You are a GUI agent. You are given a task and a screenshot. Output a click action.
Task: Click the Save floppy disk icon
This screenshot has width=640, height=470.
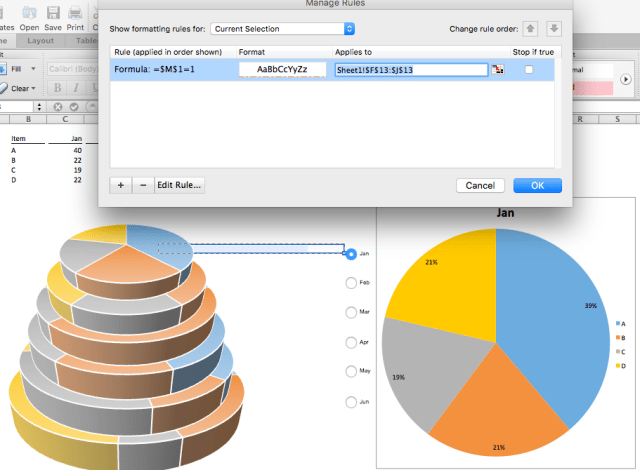pyautogui.click(x=53, y=13)
